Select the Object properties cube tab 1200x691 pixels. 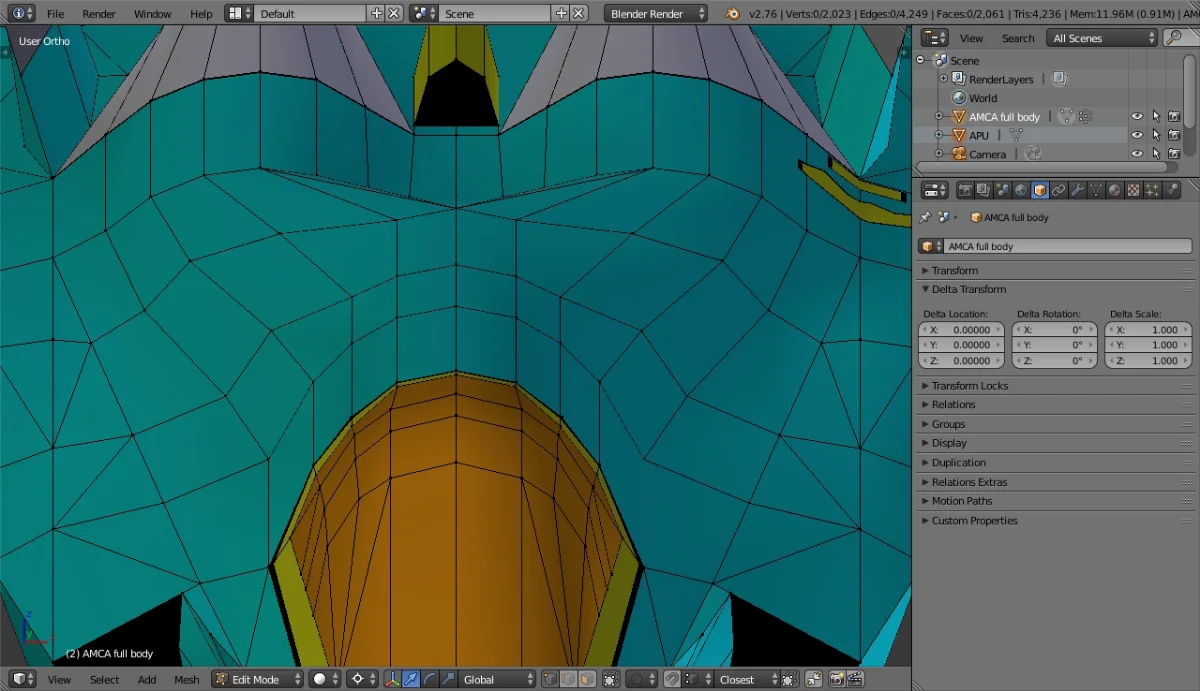tap(1040, 190)
